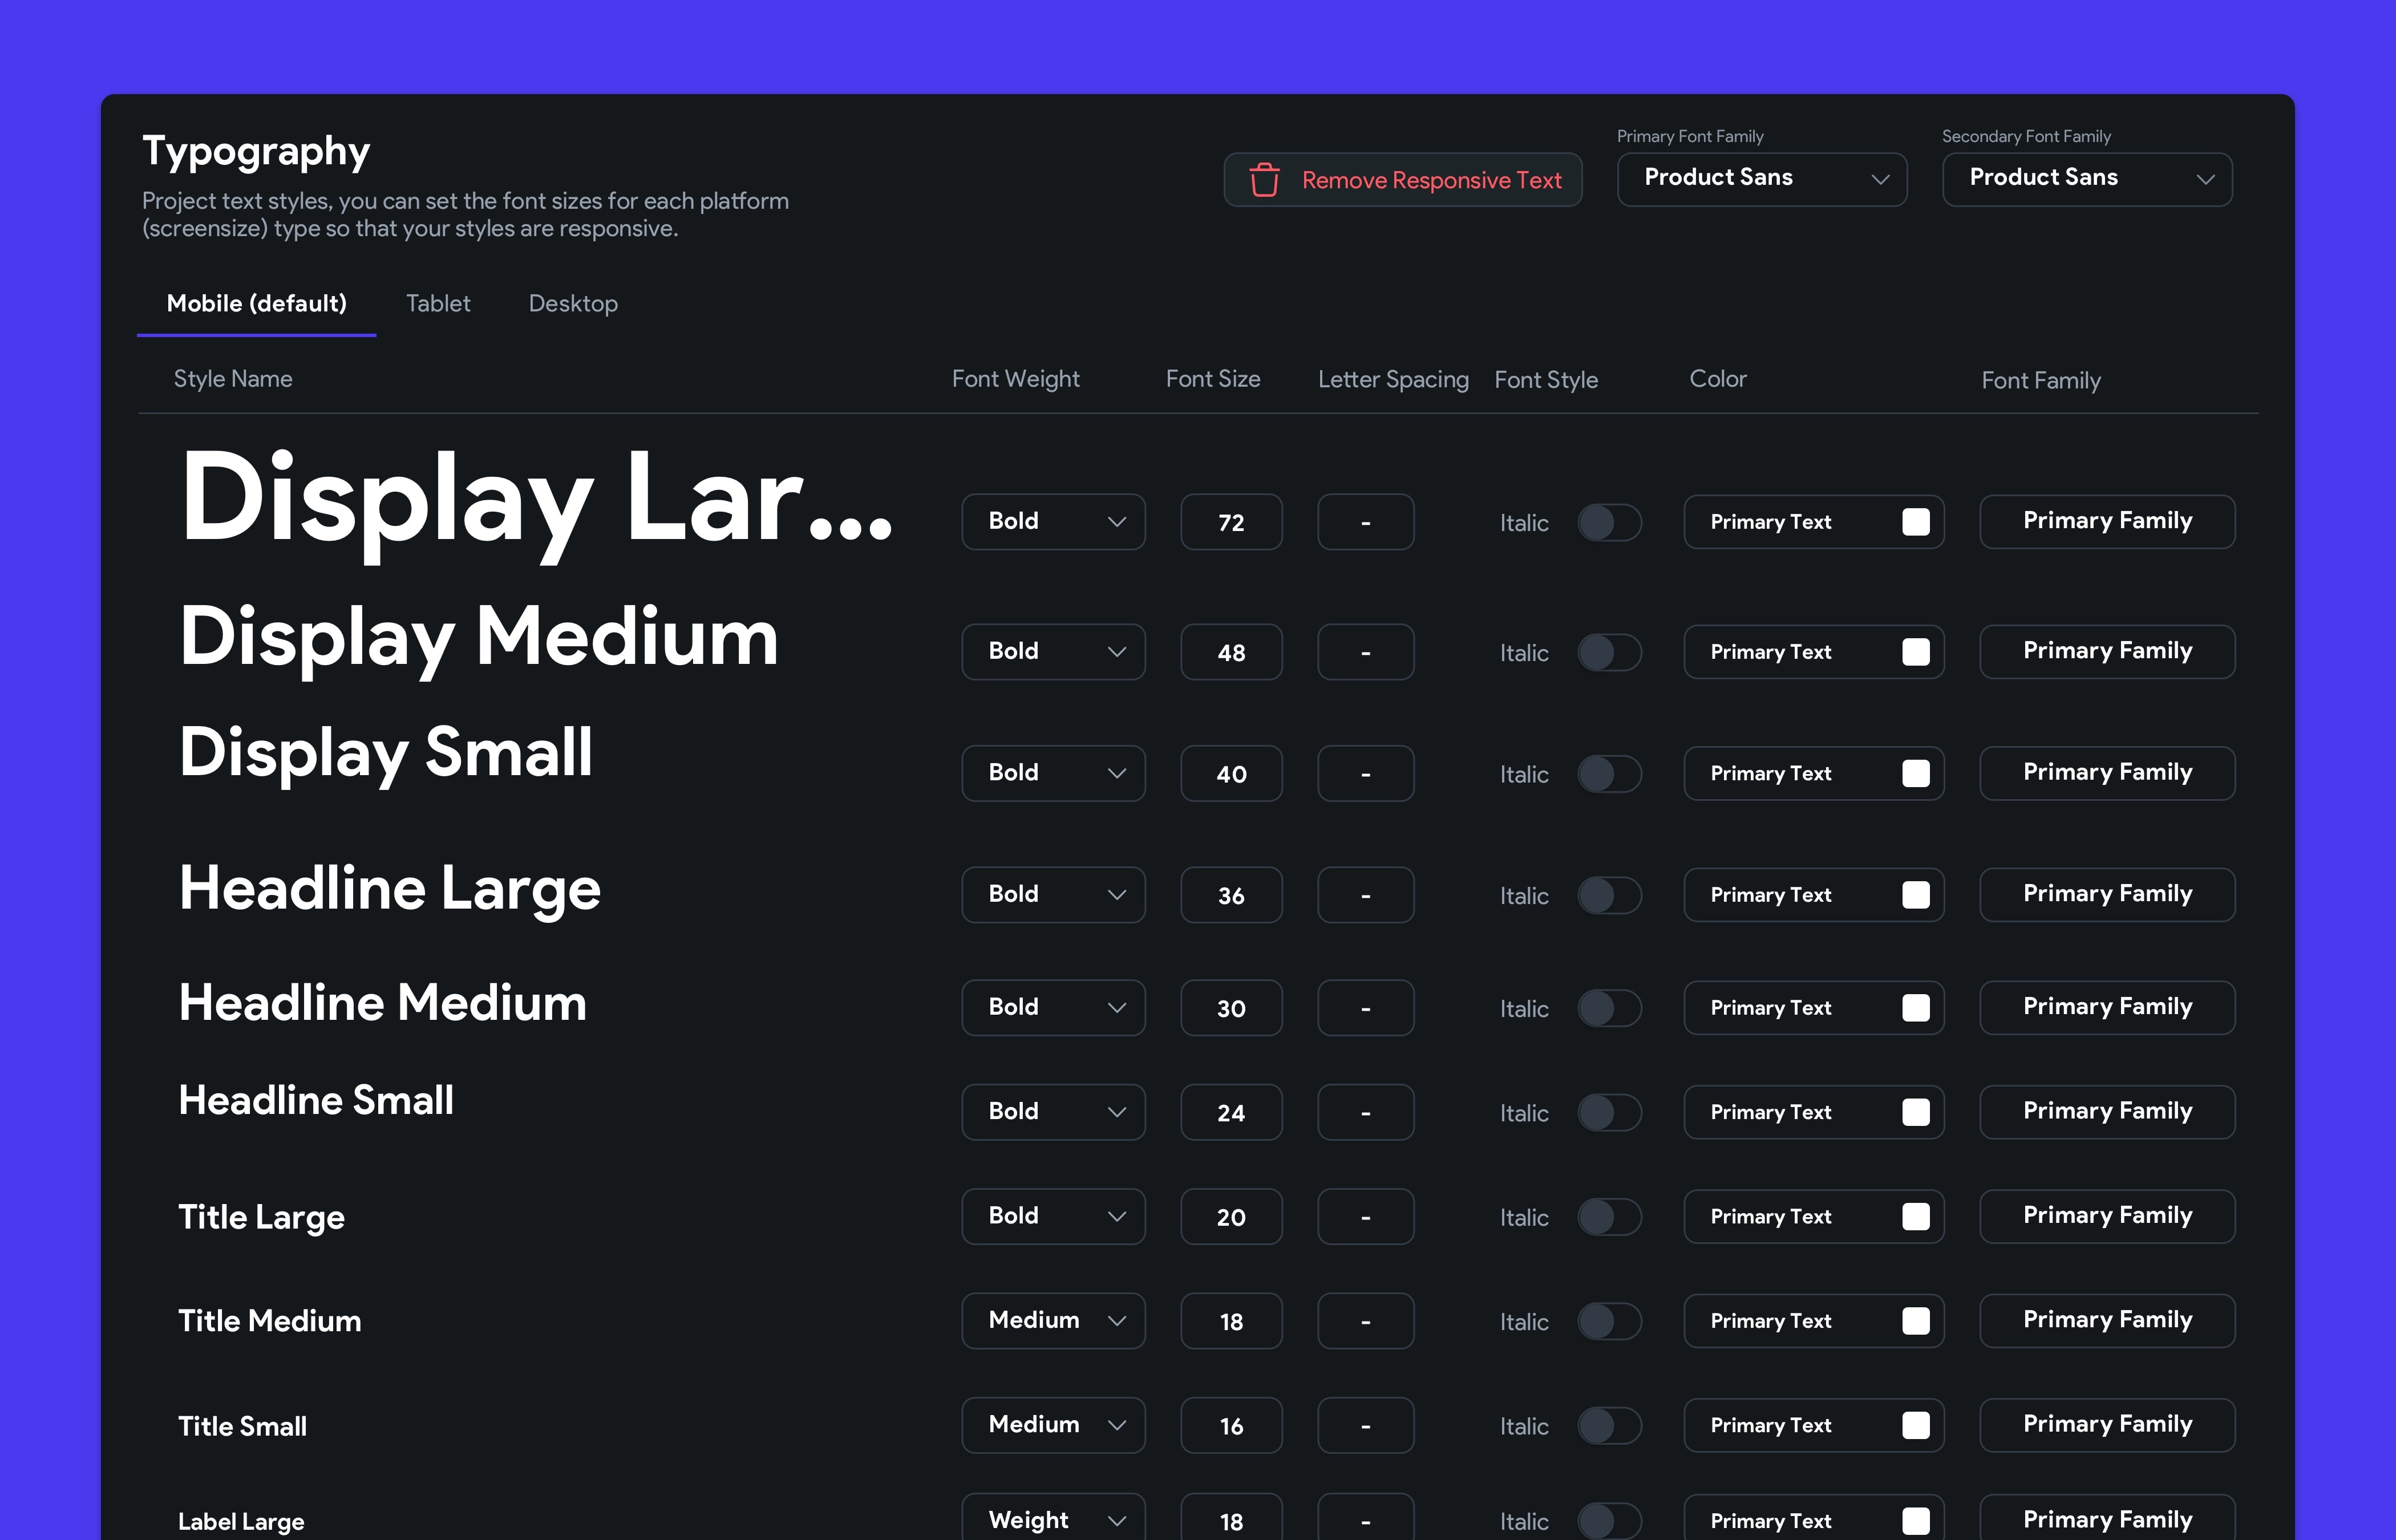Screen dimensions: 2396x1540
Task: Enable Italic switch on Headline Medium row
Action: tap(1609, 1008)
